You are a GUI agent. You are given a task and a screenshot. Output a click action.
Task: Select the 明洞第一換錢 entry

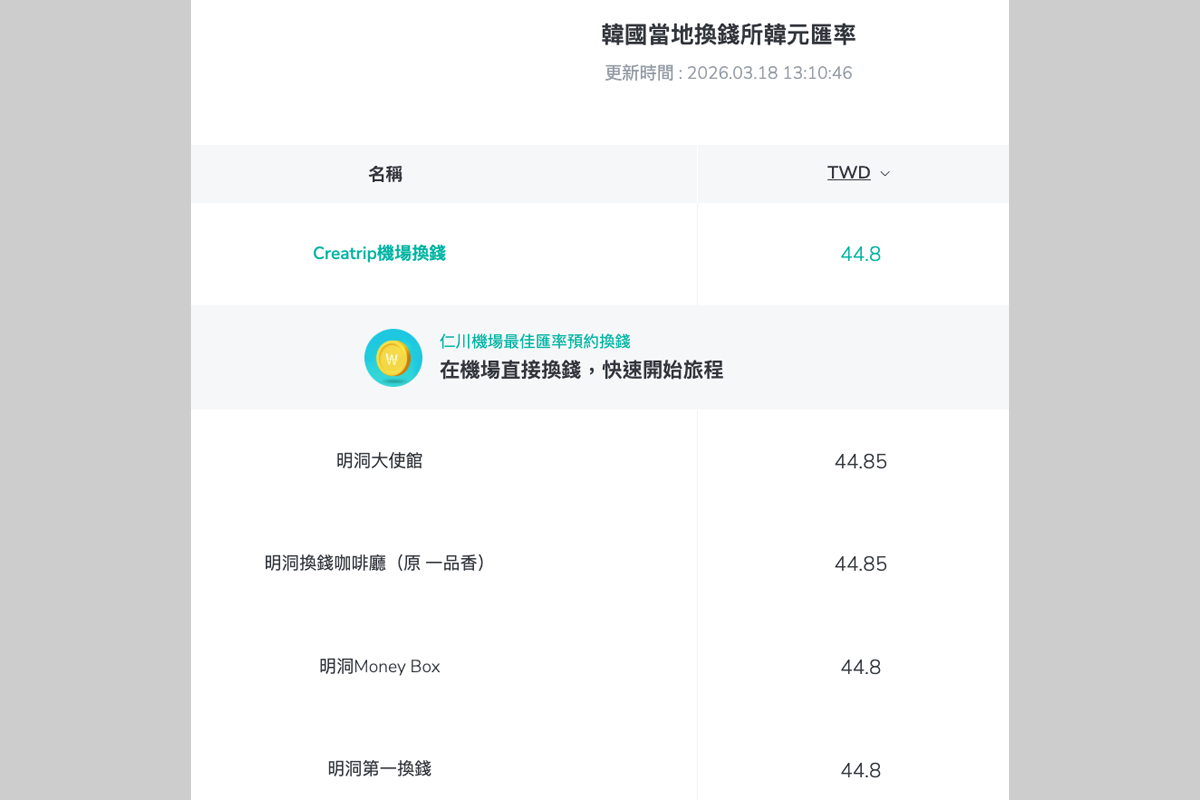pyautogui.click(x=379, y=769)
